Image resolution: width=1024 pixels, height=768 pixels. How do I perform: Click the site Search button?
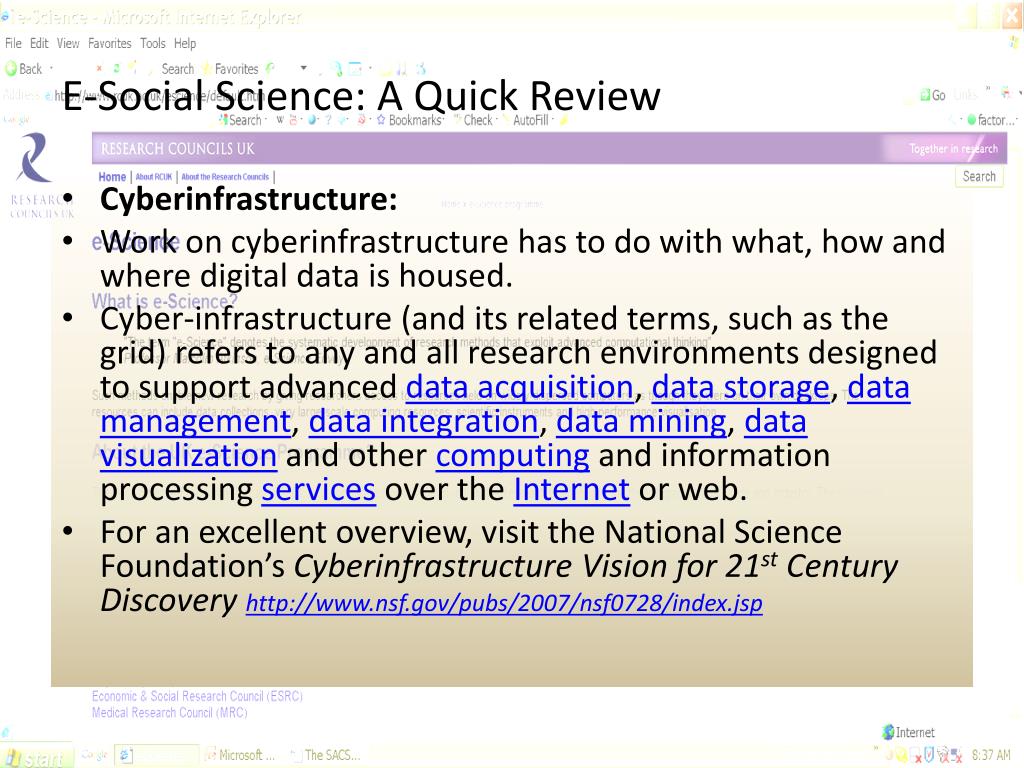point(979,176)
